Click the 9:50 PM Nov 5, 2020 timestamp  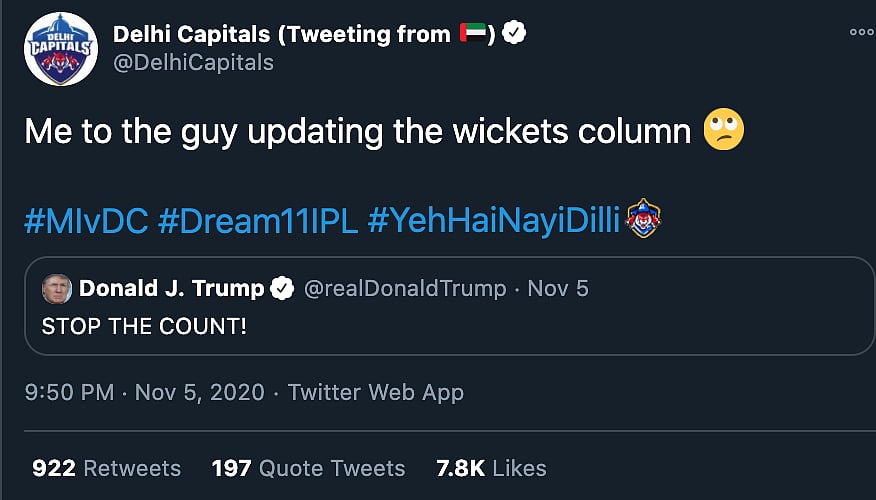tap(145, 392)
